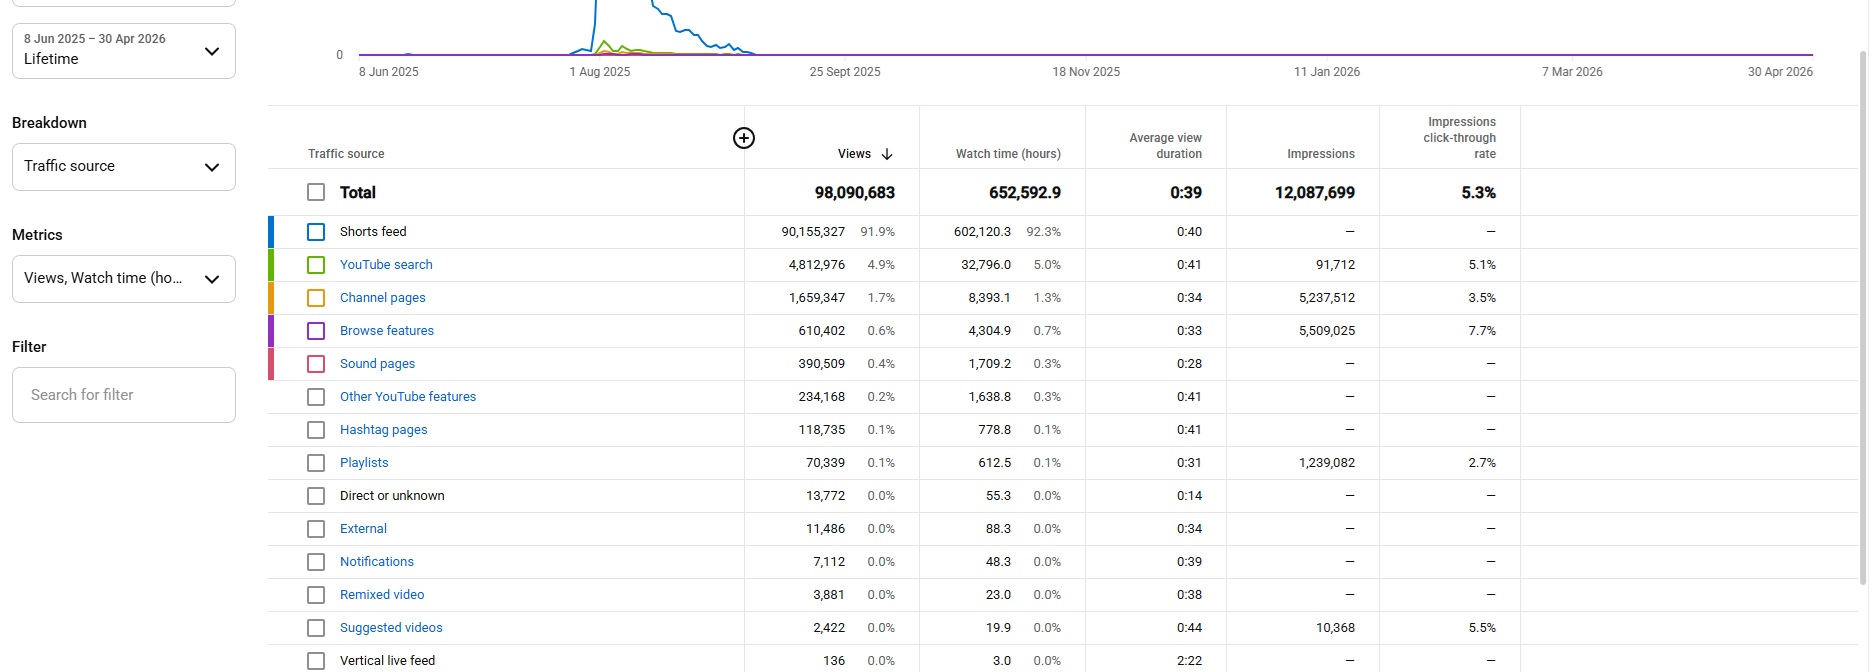Sort by Impressions column header

[x=1321, y=154]
